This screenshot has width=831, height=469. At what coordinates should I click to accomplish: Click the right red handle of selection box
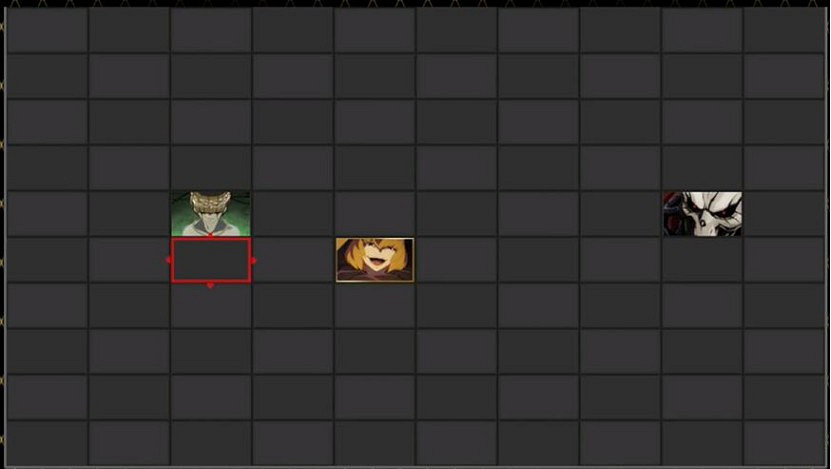(253, 260)
